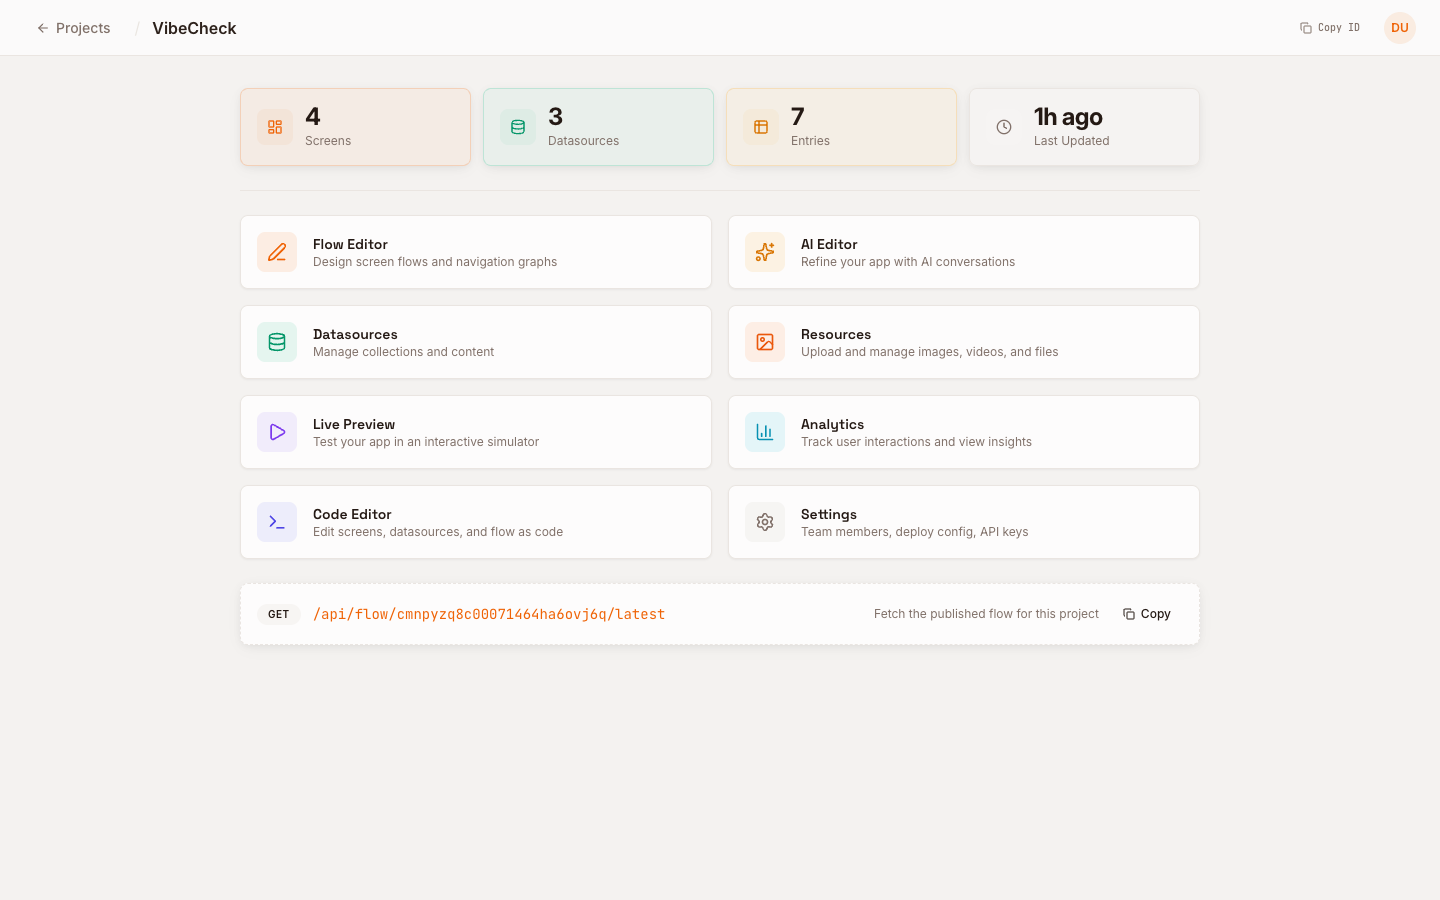Click the Settings gear icon
The width and height of the screenshot is (1440, 900).
click(765, 522)
